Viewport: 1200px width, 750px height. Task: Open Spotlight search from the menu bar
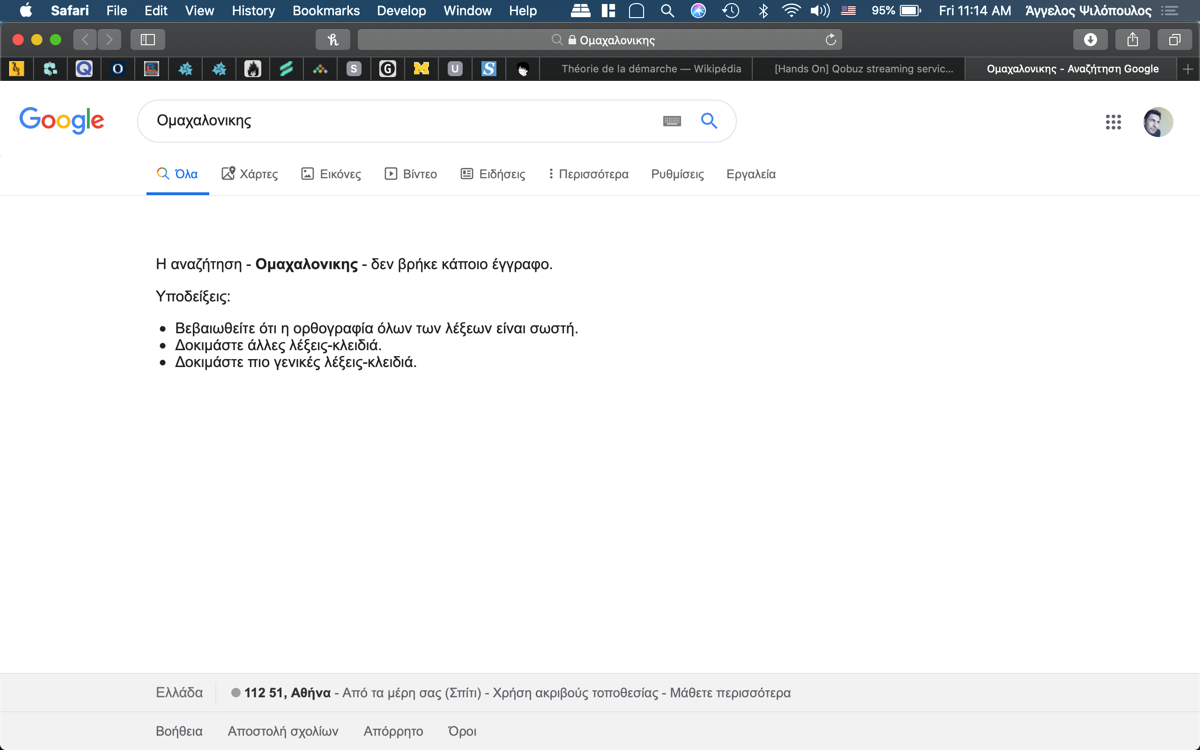pos(667,11)
